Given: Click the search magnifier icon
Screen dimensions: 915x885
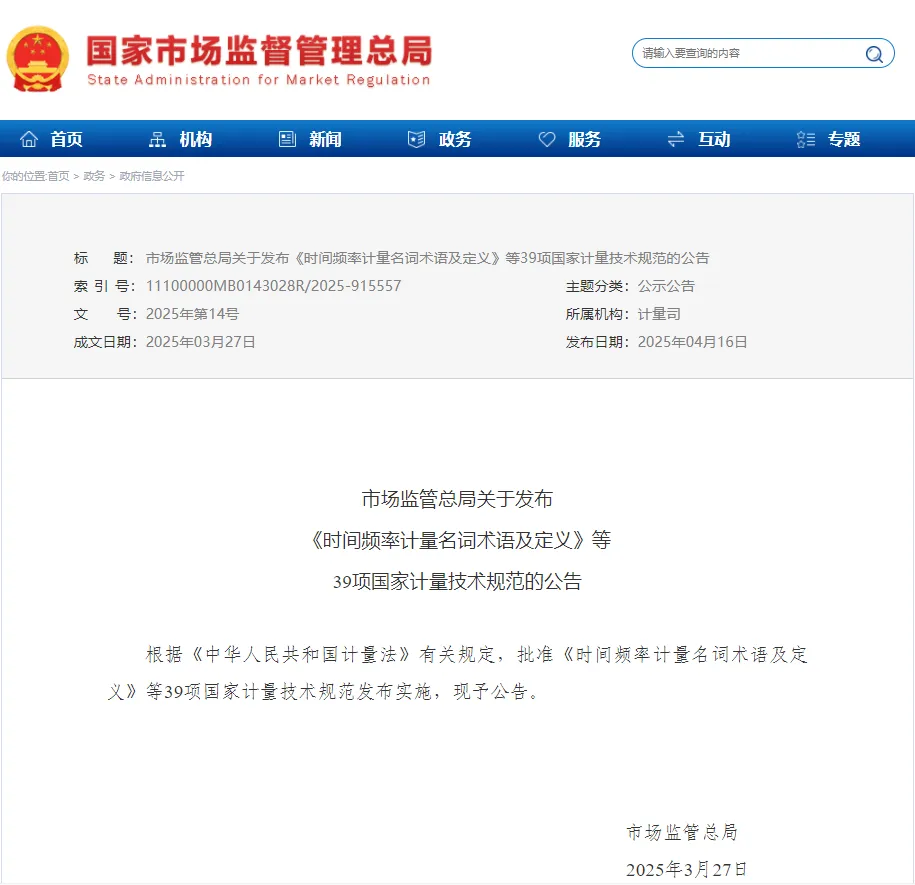Looking at the screenshot, I should [x=874, y=54].
